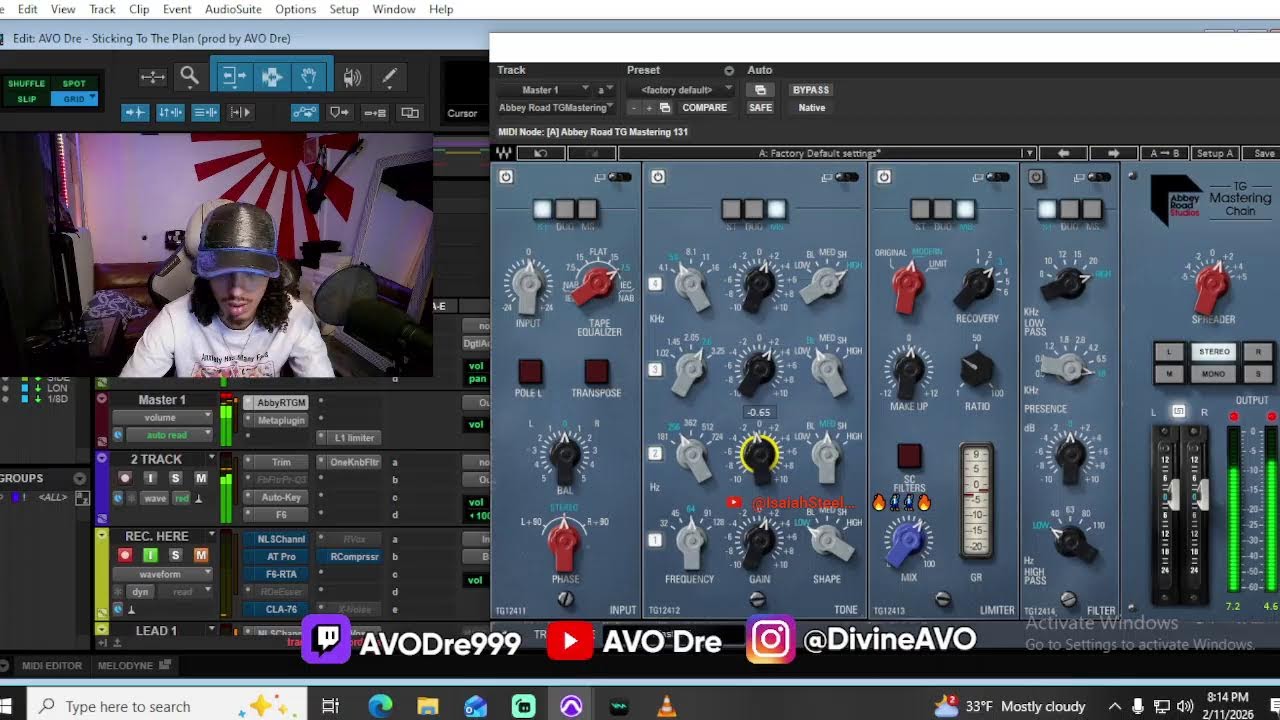Viewport: 1280px width, 720px height.
Task: Open the AudioSuite menu
Action: coord(233,9)
